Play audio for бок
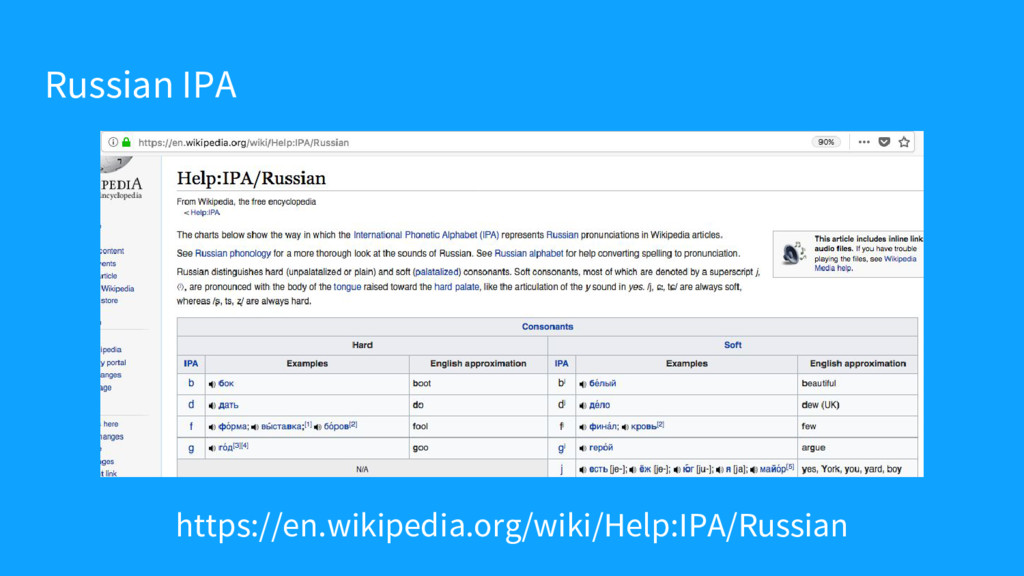 coord(212,384)
